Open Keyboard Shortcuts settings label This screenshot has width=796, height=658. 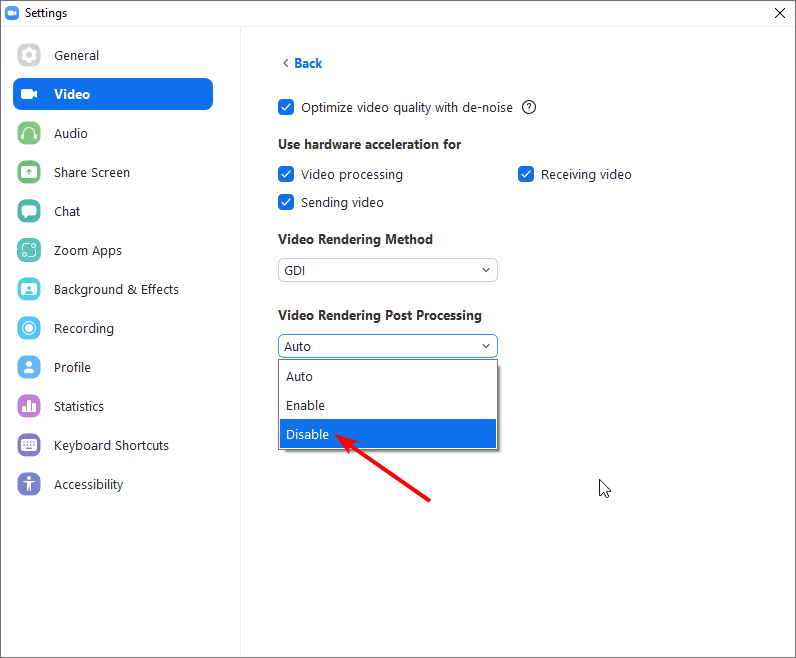click(x=111, y=446)
